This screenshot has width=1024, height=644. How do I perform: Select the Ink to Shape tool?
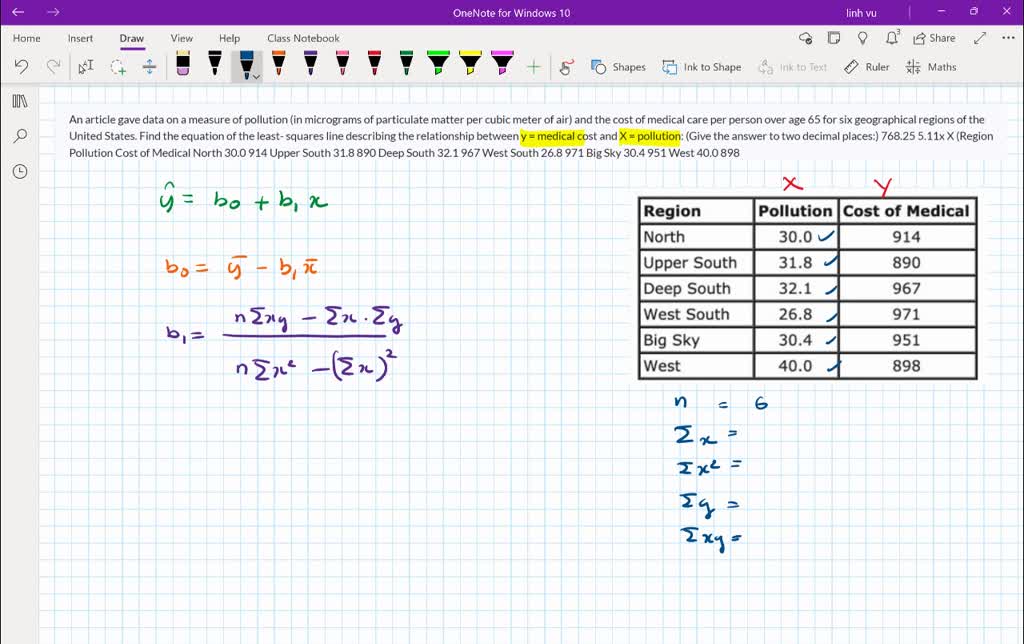(701, 67)
